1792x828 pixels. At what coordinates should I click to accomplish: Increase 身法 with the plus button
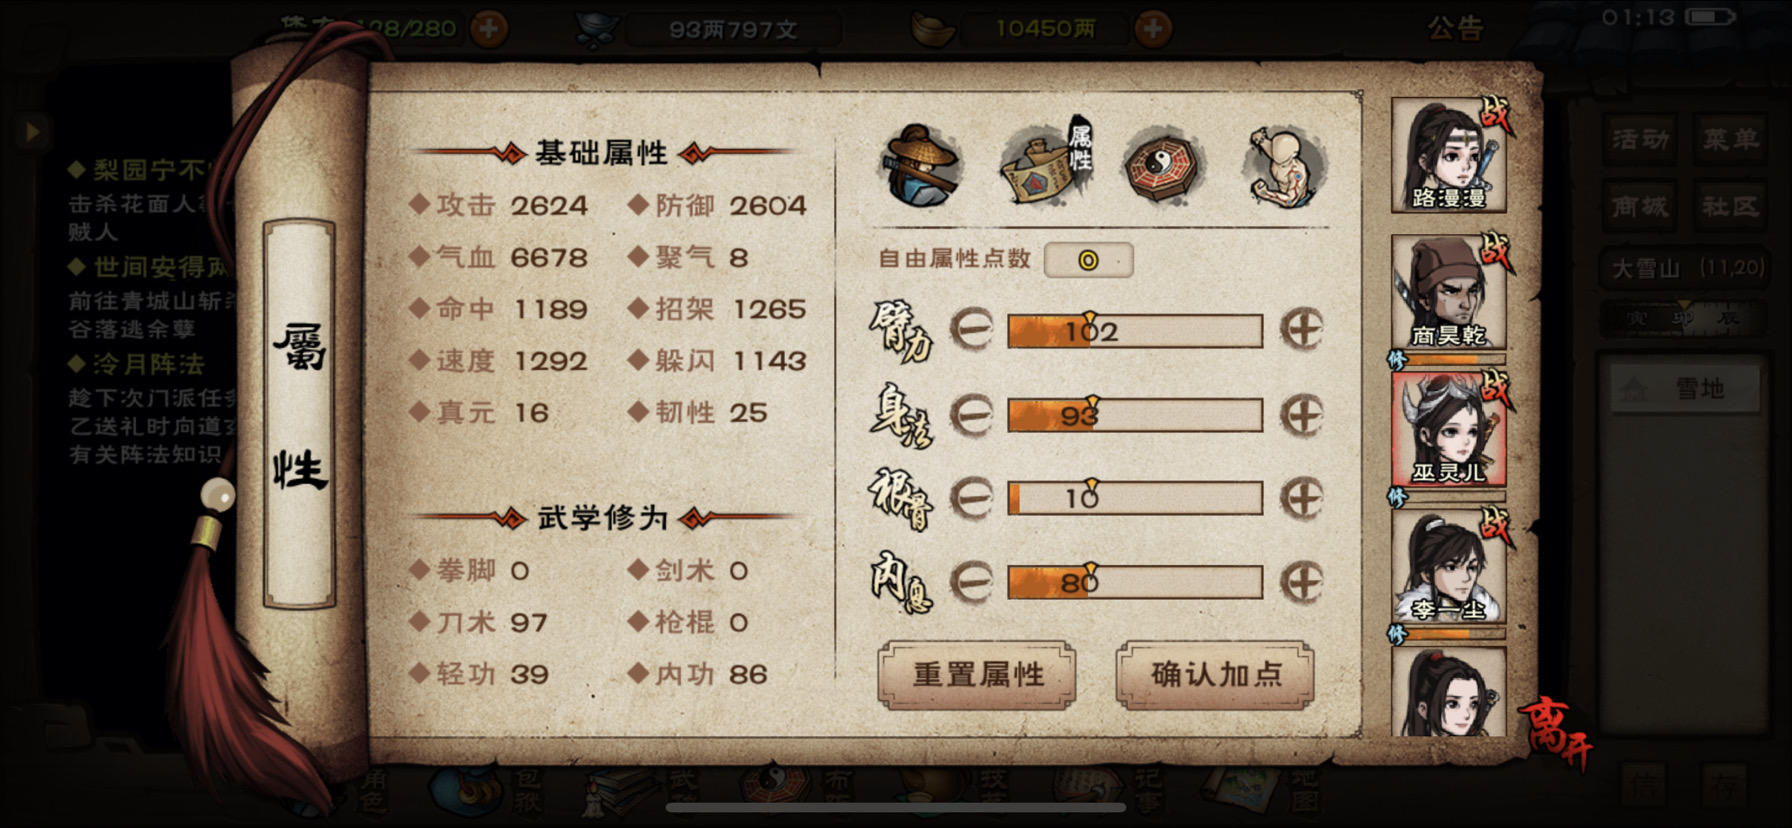tap(1302, 414)
